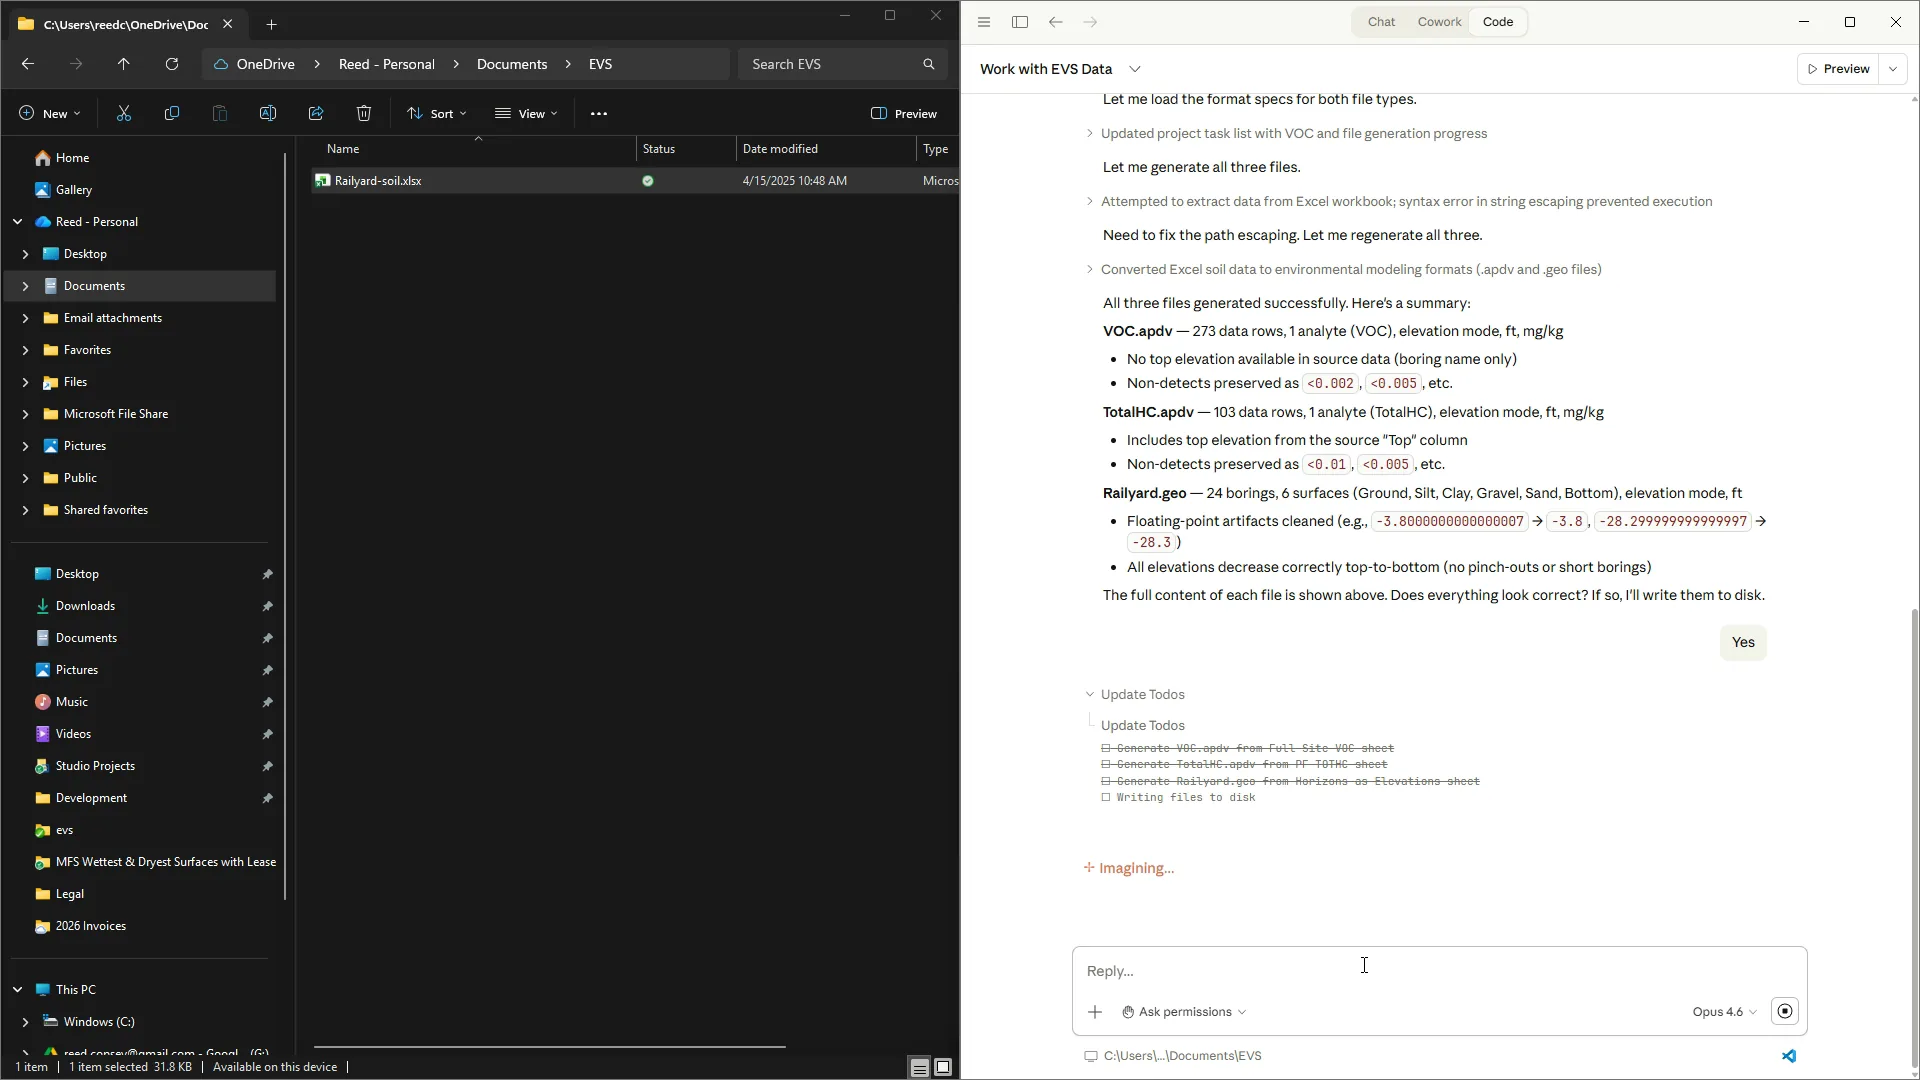Click the Cut icon in Explorer toolbar

[x=124, y=114]
